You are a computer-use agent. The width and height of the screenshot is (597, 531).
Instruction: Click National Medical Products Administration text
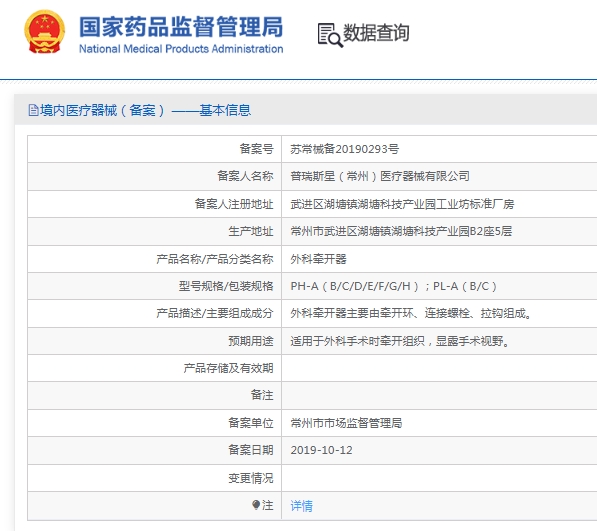(x=181, y=49)
